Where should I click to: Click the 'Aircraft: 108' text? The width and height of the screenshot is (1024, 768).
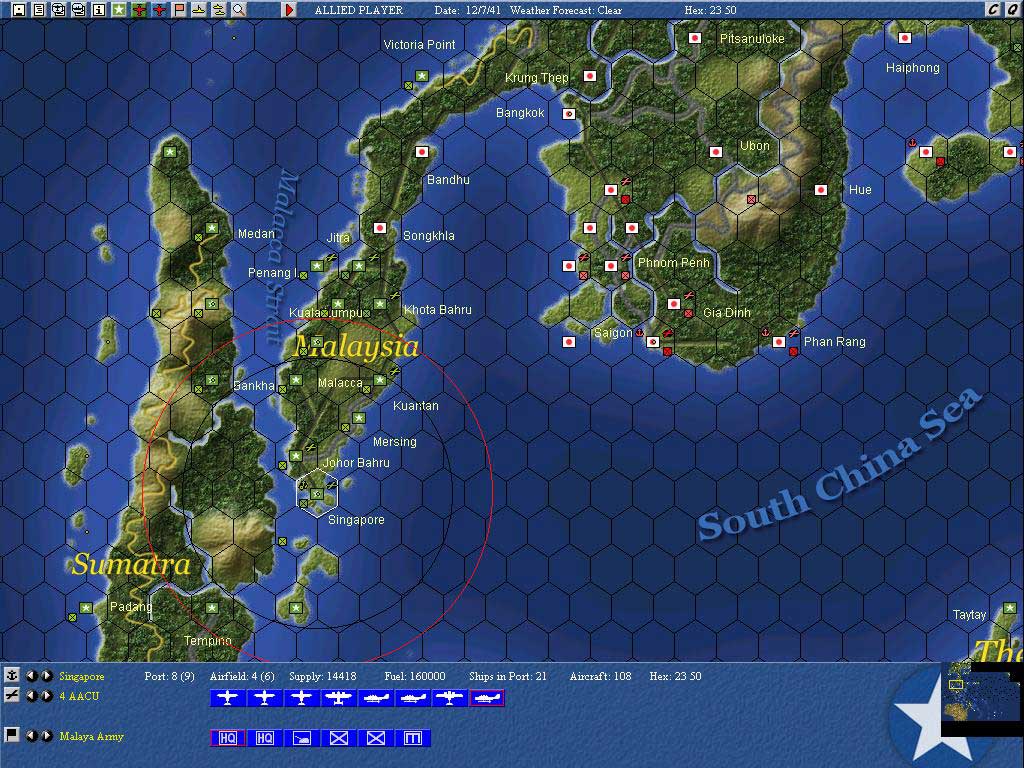click(600, 676)
